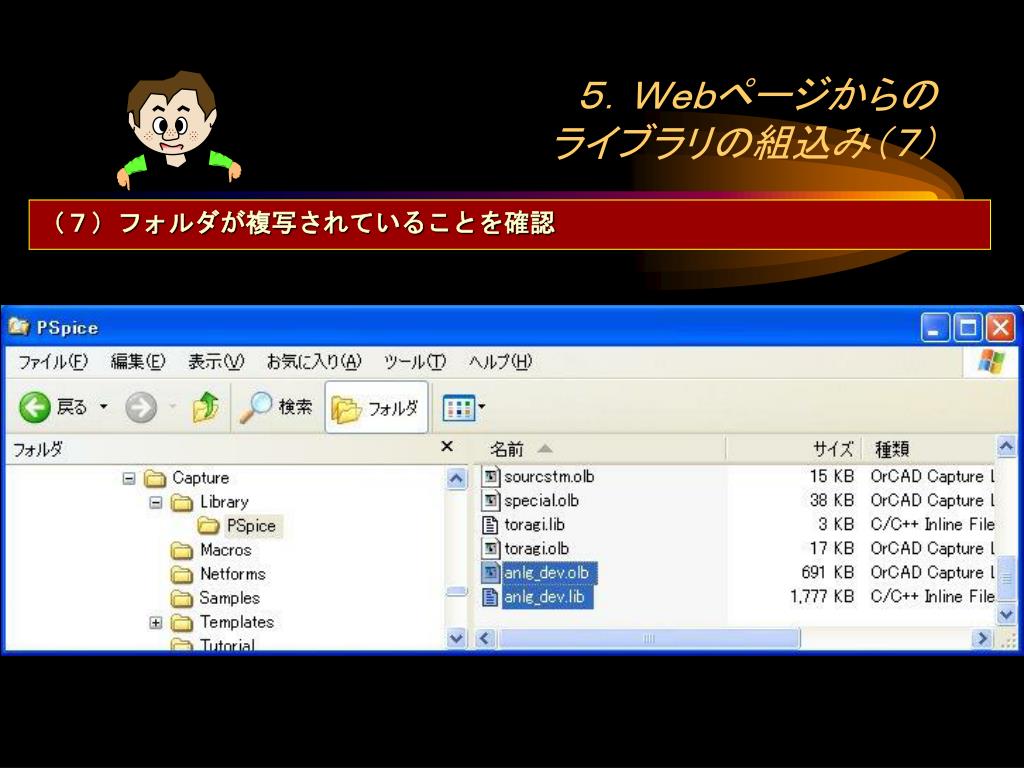Click the Macros folder icon
1024x768 pixels.
[x=182, y=551]
